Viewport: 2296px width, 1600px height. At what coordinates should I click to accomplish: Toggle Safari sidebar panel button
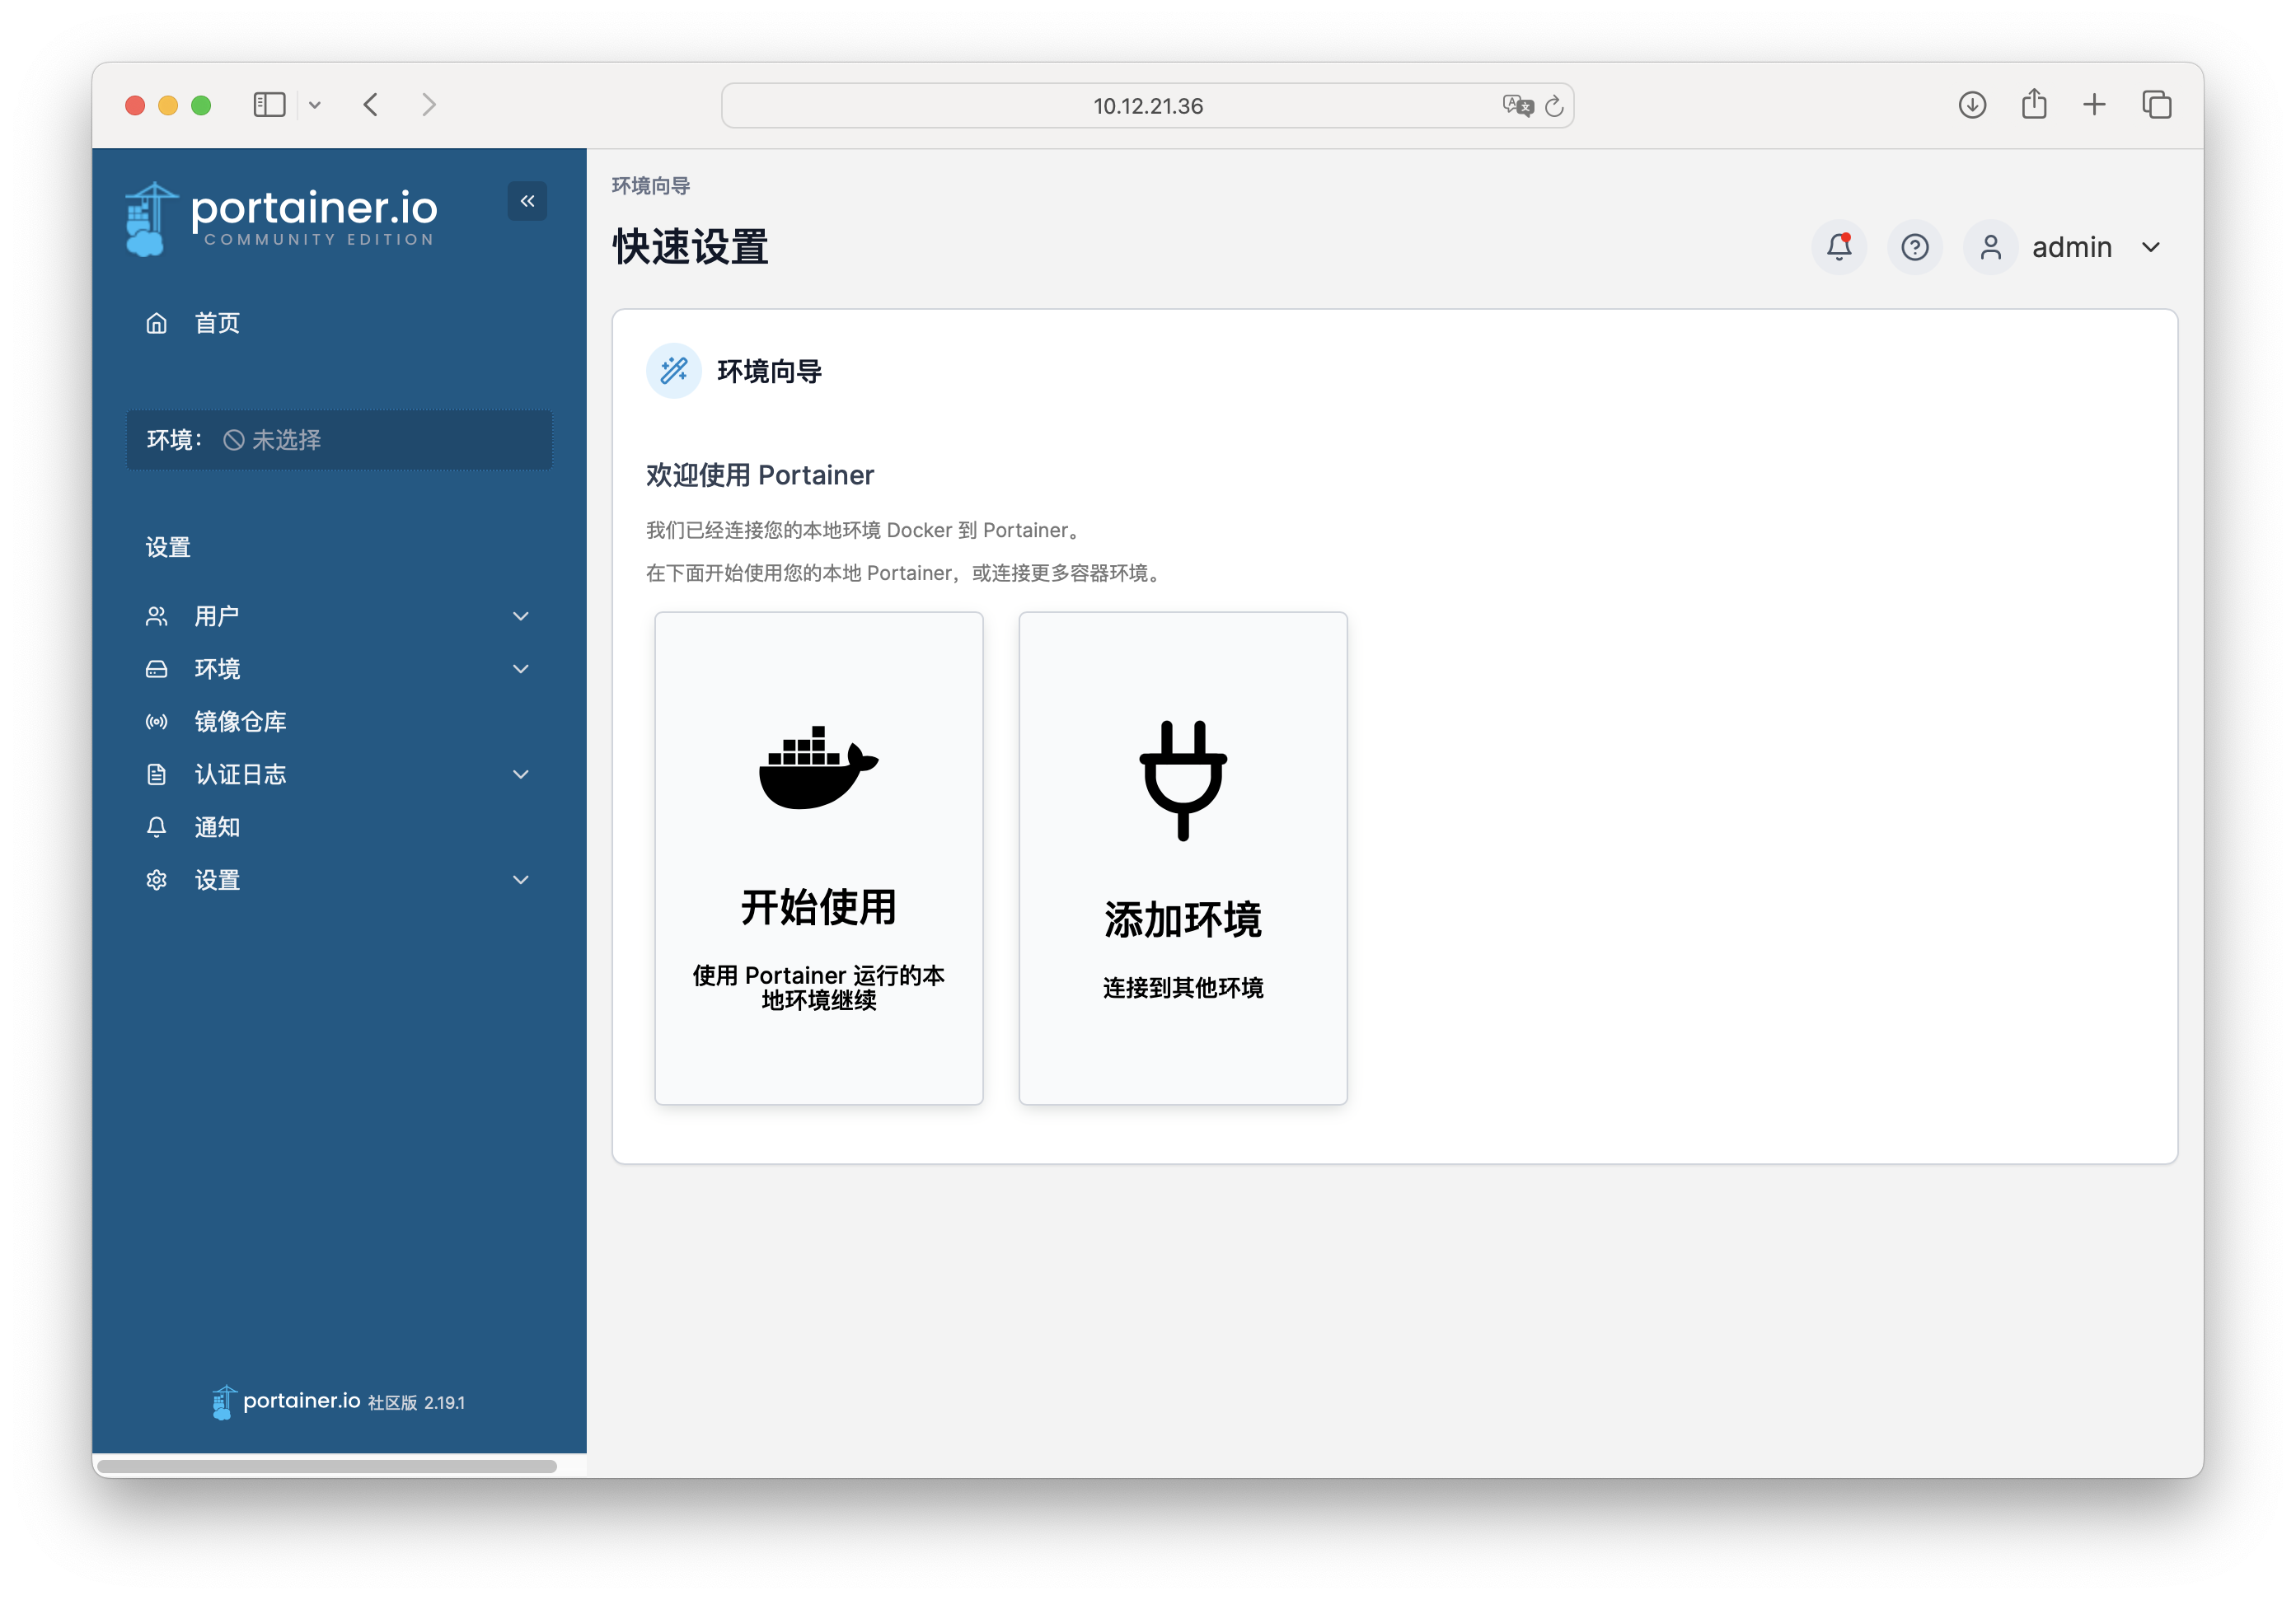tap(270, 105)
